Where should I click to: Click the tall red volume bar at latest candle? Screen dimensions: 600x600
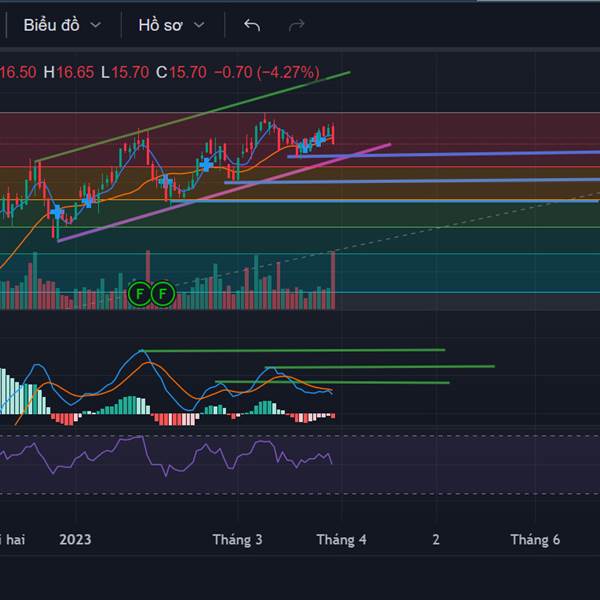(332, 280)
